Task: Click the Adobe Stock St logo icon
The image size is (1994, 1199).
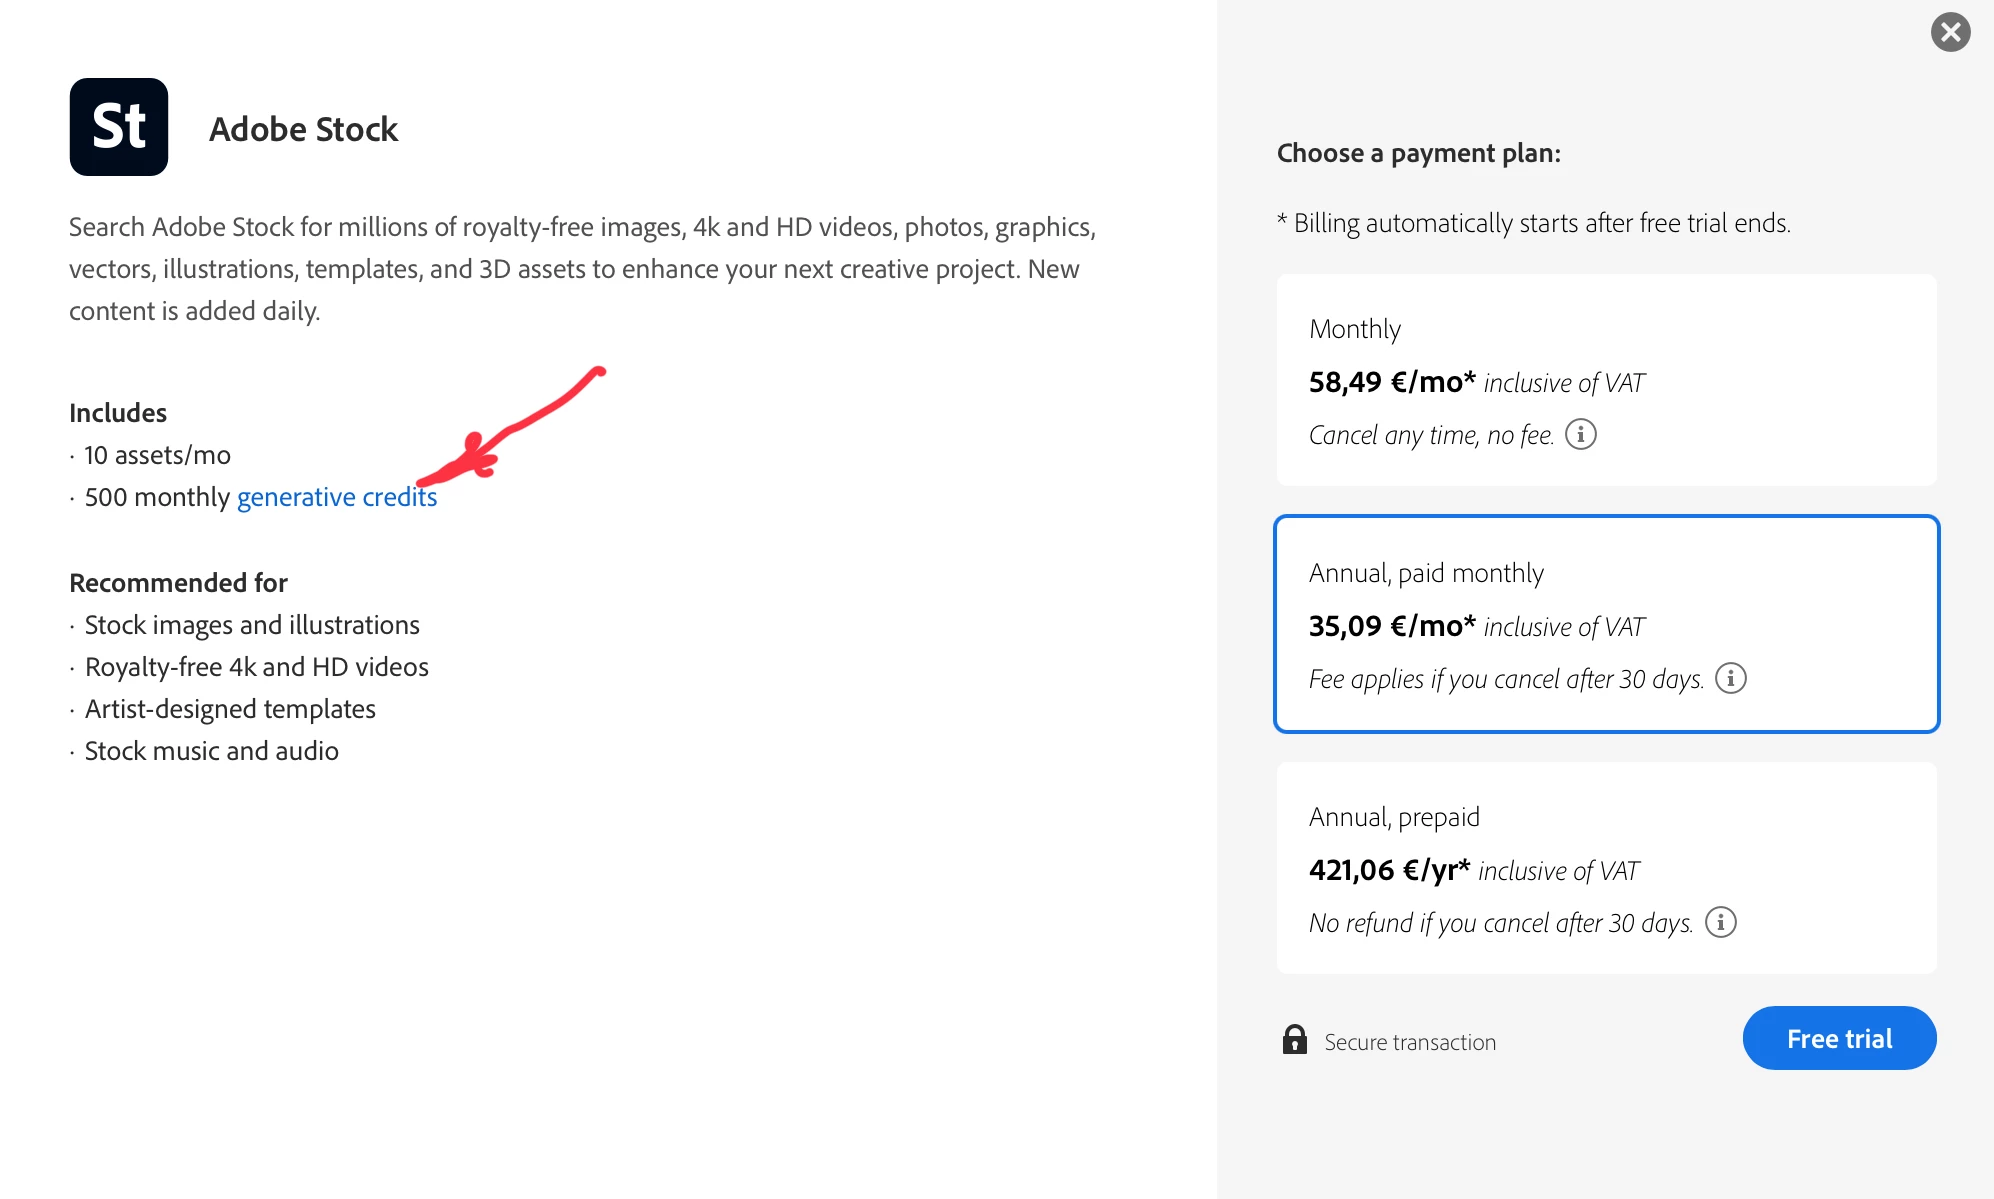Action: [x=119, y=127]
